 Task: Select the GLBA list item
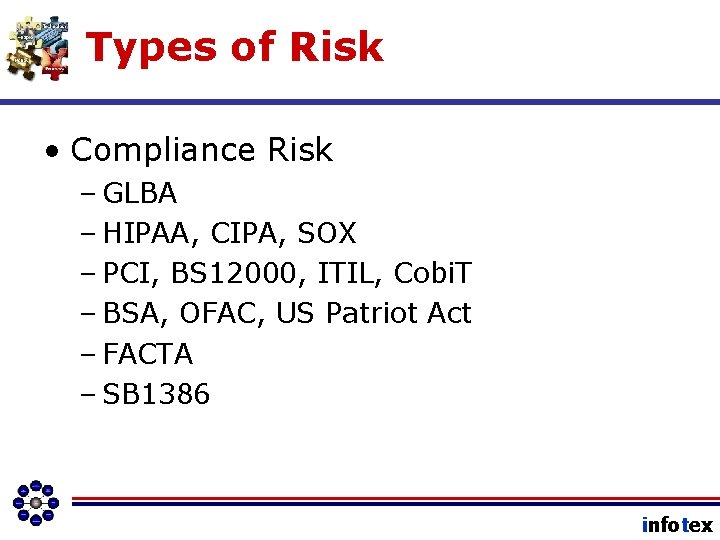coord(139,192)
